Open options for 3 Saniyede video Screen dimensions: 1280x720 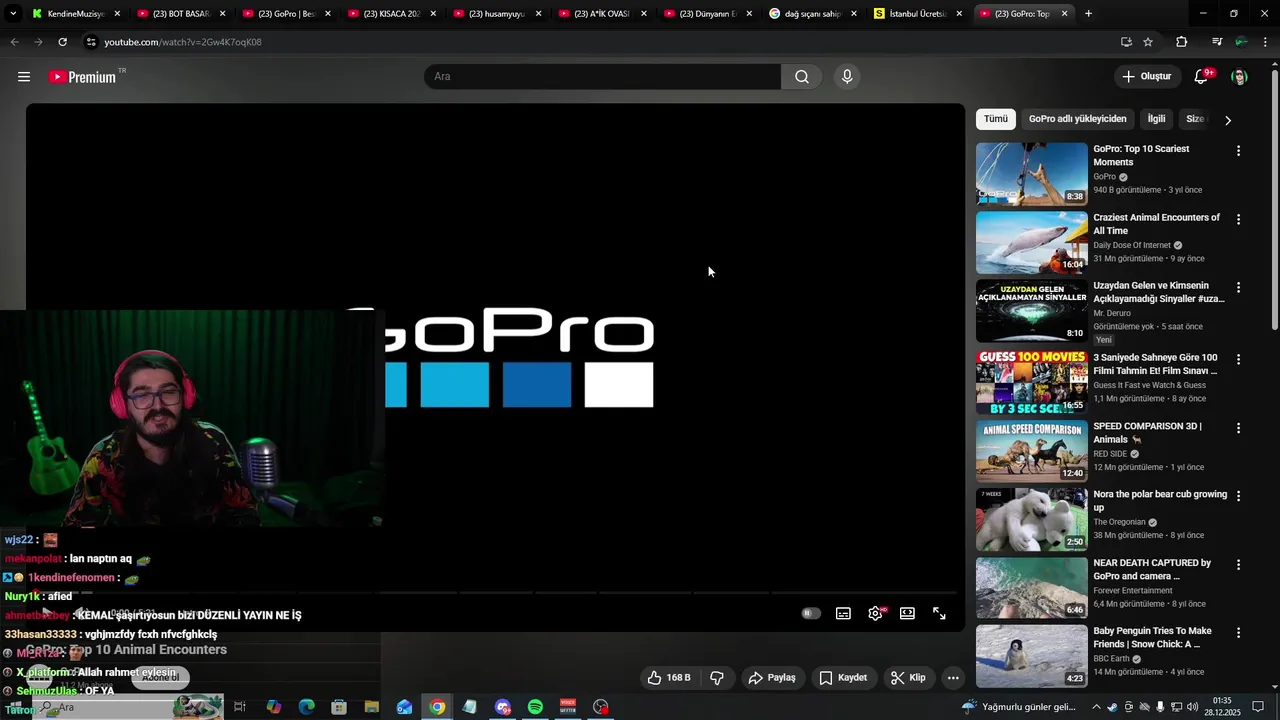pos(1238,359)
